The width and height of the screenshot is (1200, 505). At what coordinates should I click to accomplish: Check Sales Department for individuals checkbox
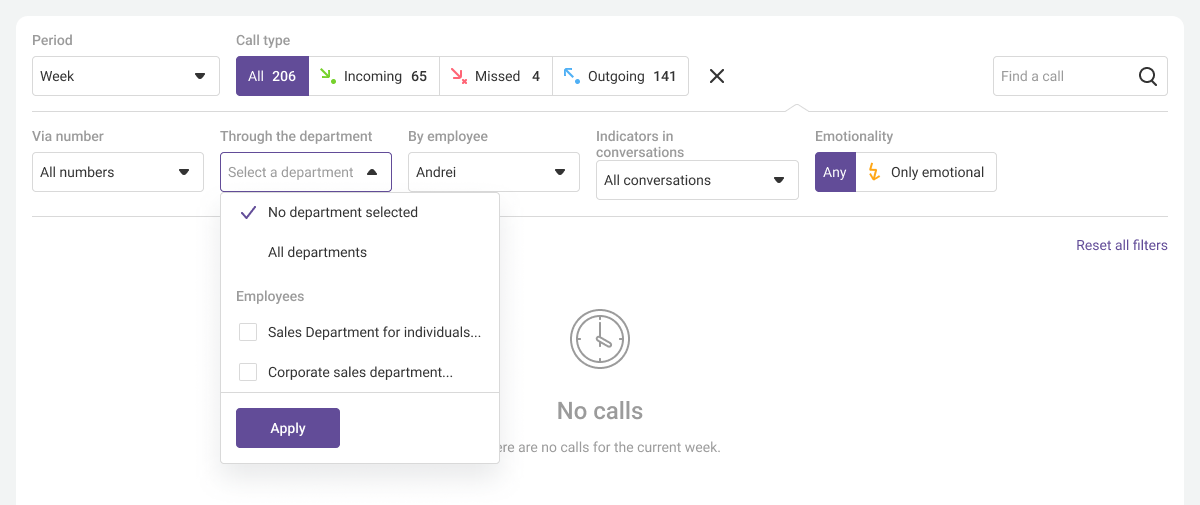point(248,332)
